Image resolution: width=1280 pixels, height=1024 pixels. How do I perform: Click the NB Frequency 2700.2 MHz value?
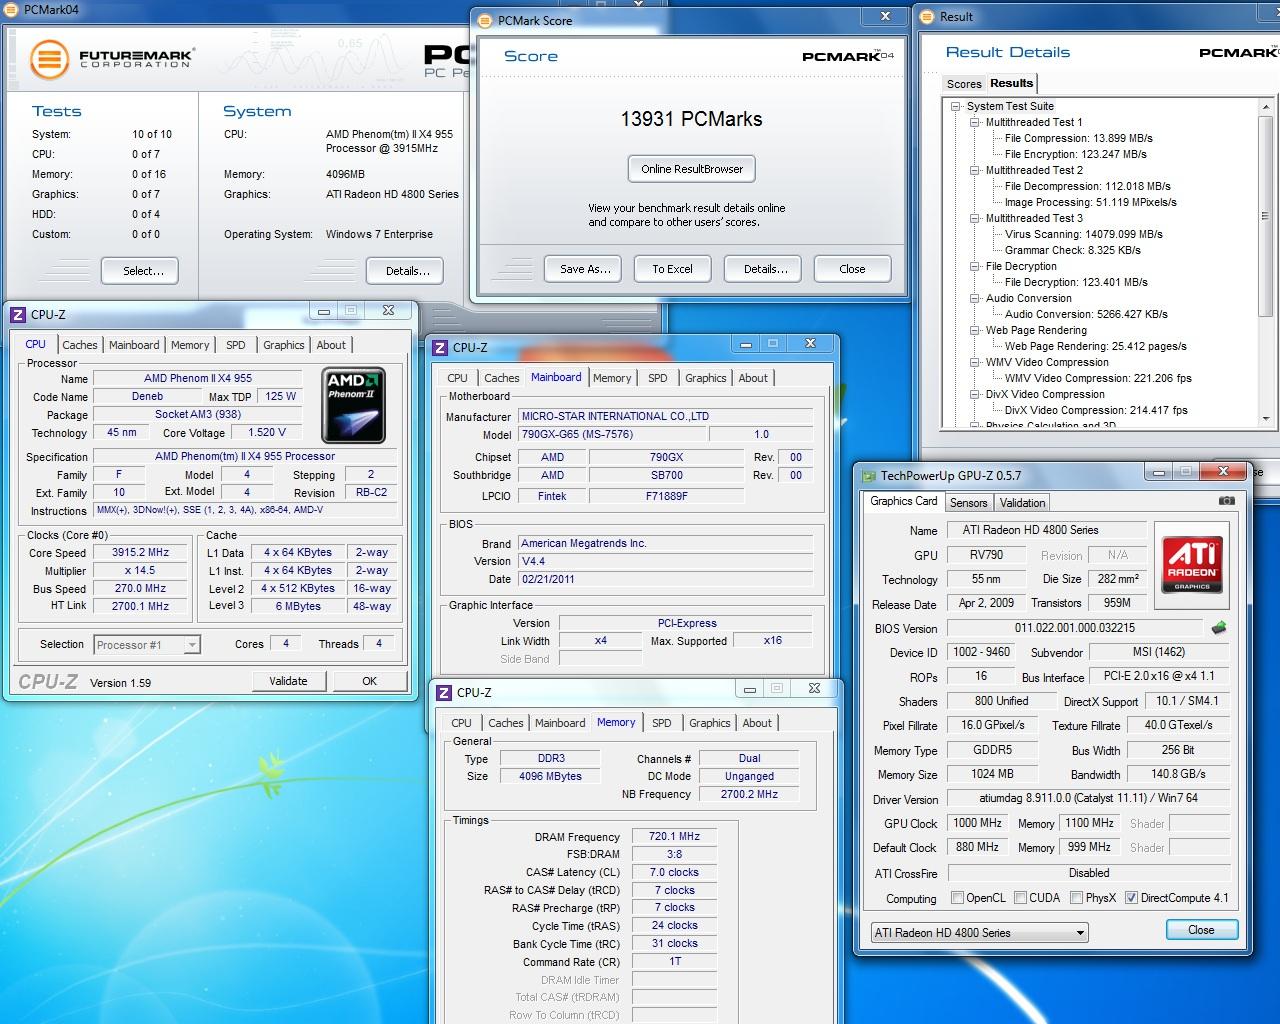(x=749, y=794)
